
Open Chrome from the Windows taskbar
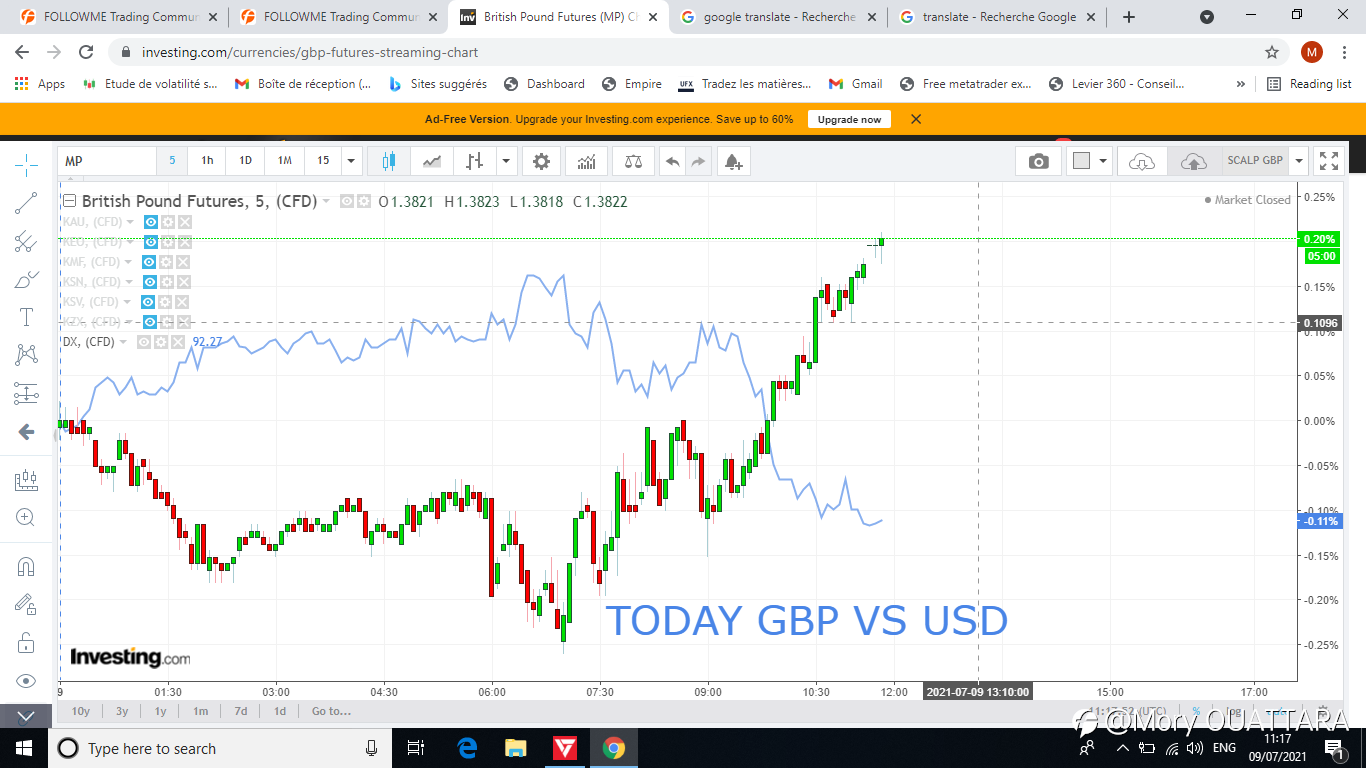pos(613,748)
